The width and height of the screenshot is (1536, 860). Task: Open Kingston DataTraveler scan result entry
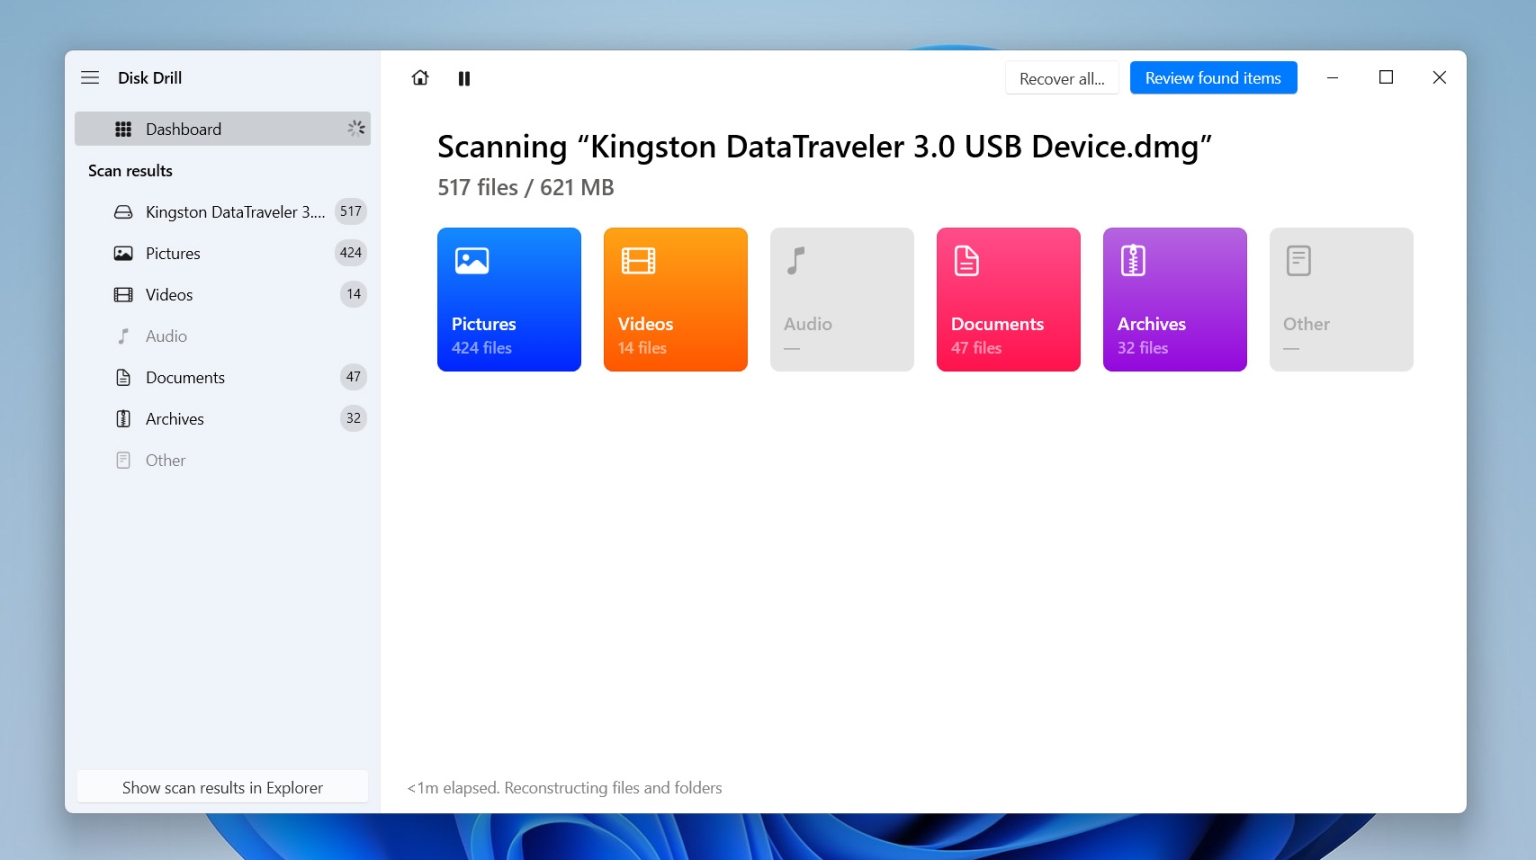click(223, 212)
